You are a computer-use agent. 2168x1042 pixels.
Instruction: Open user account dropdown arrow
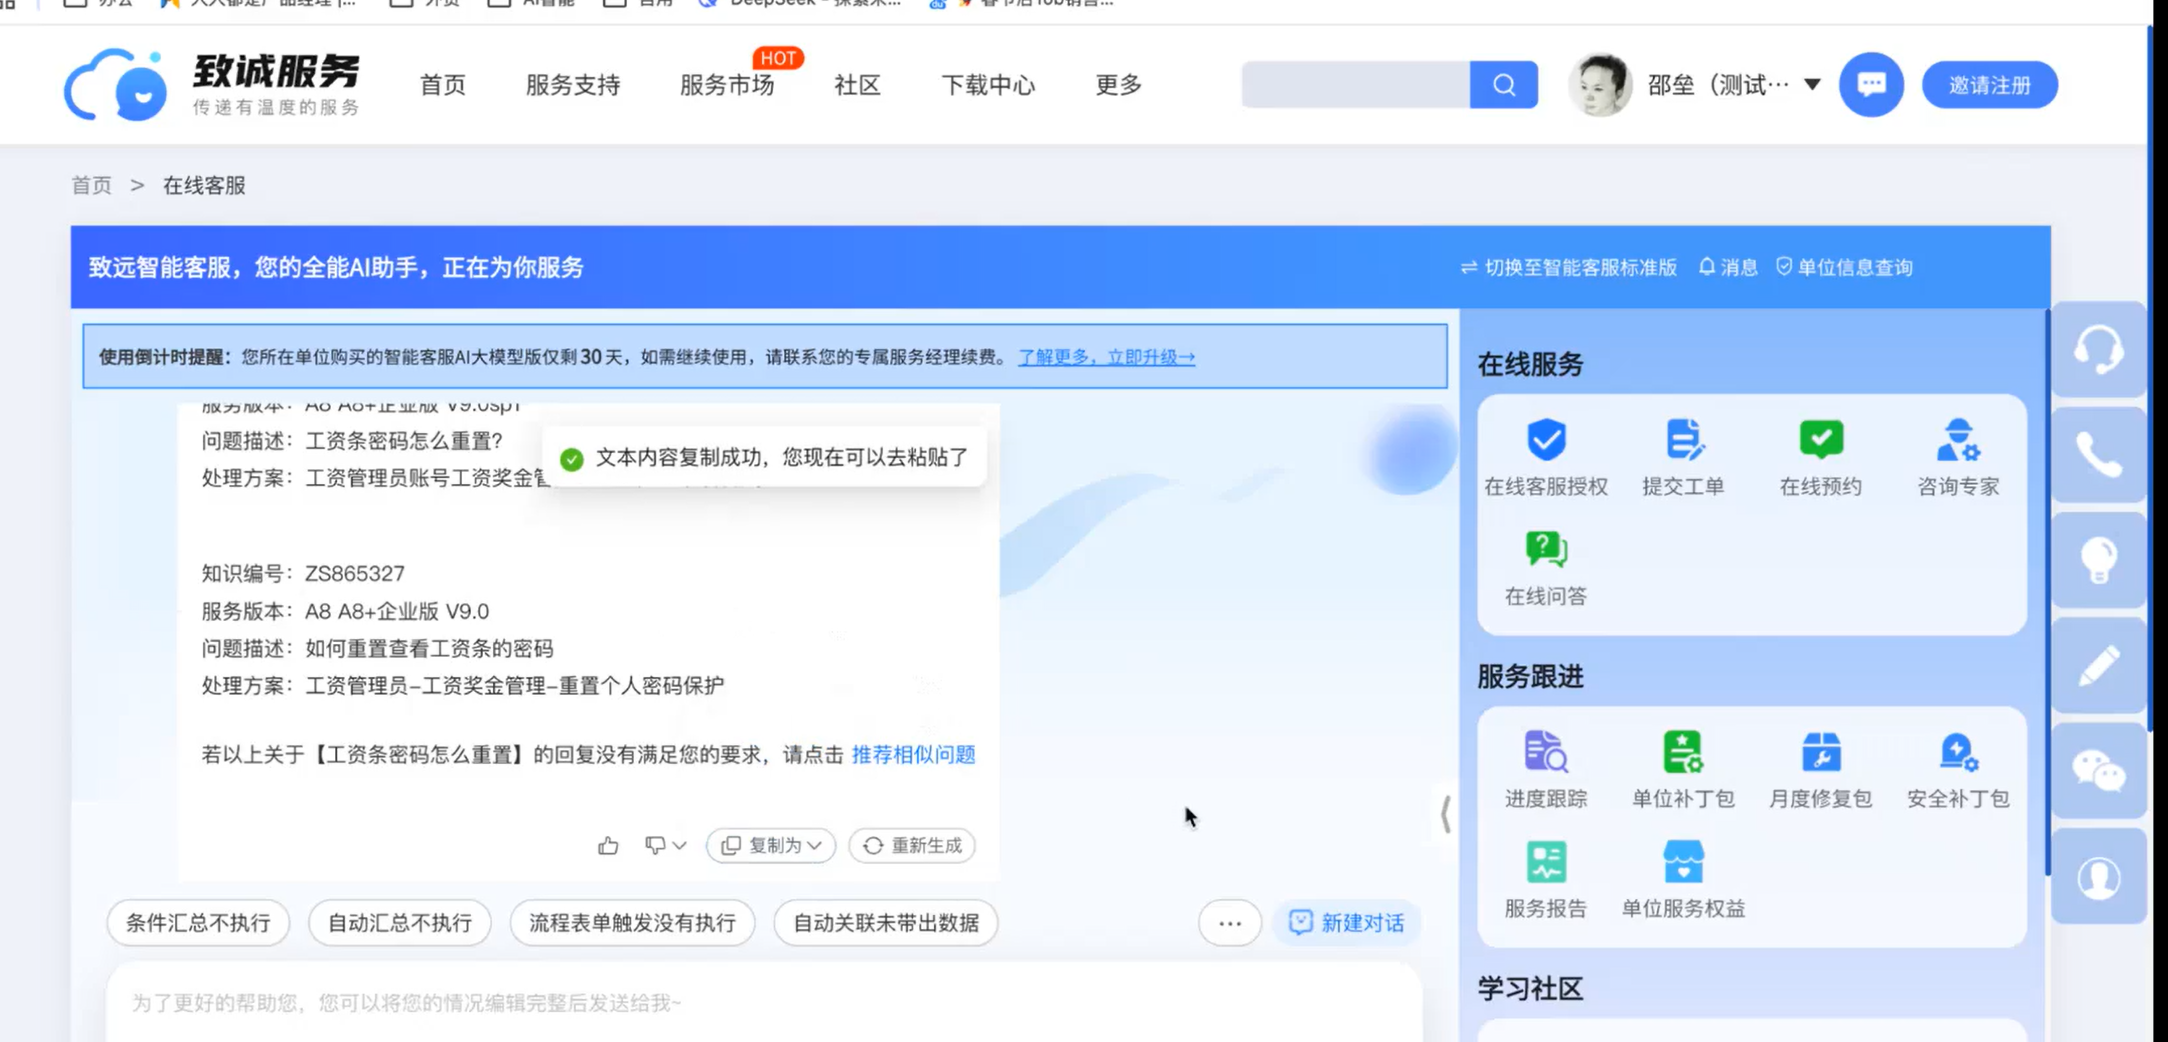[1812, 85]
